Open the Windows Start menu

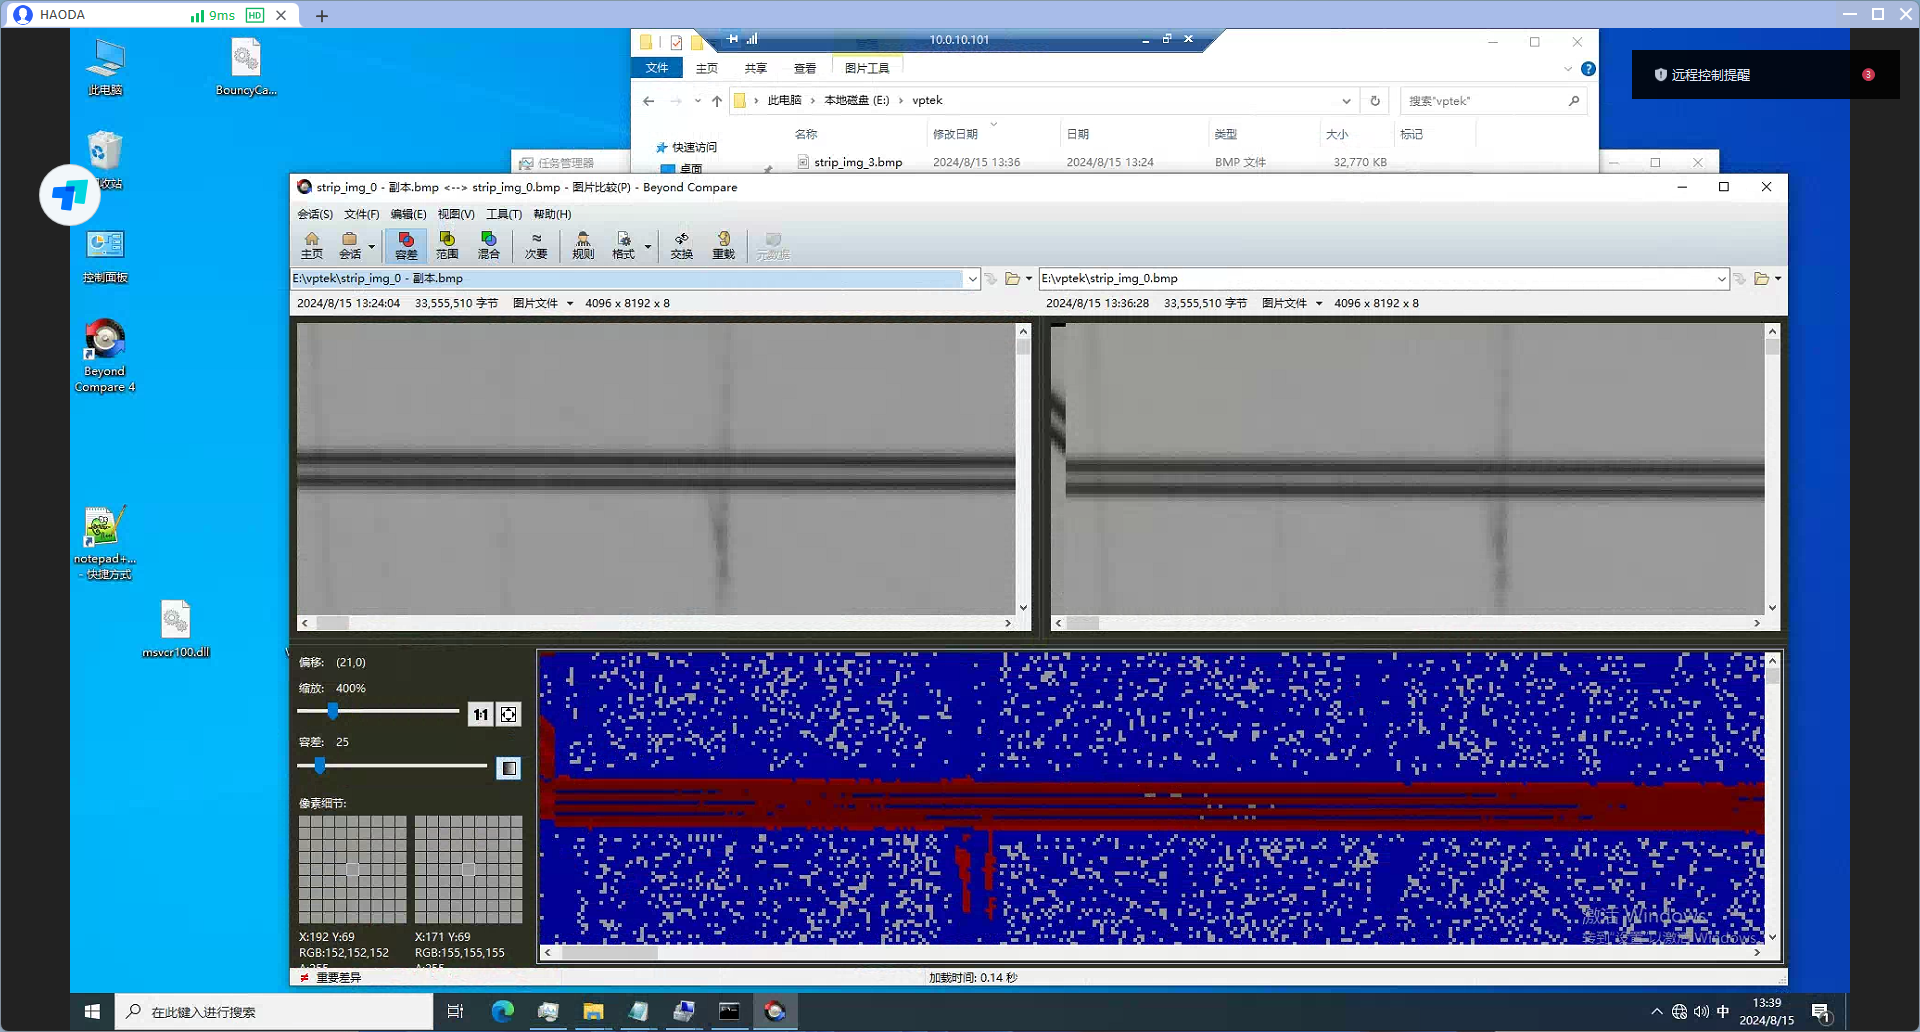[92, 1012]
